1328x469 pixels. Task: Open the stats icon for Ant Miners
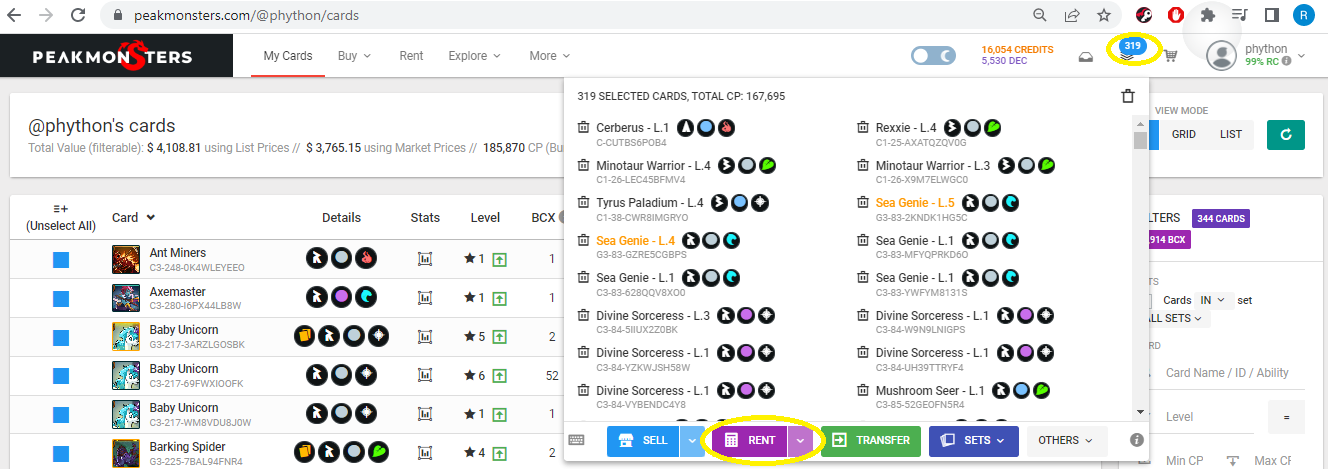point(425,259)
